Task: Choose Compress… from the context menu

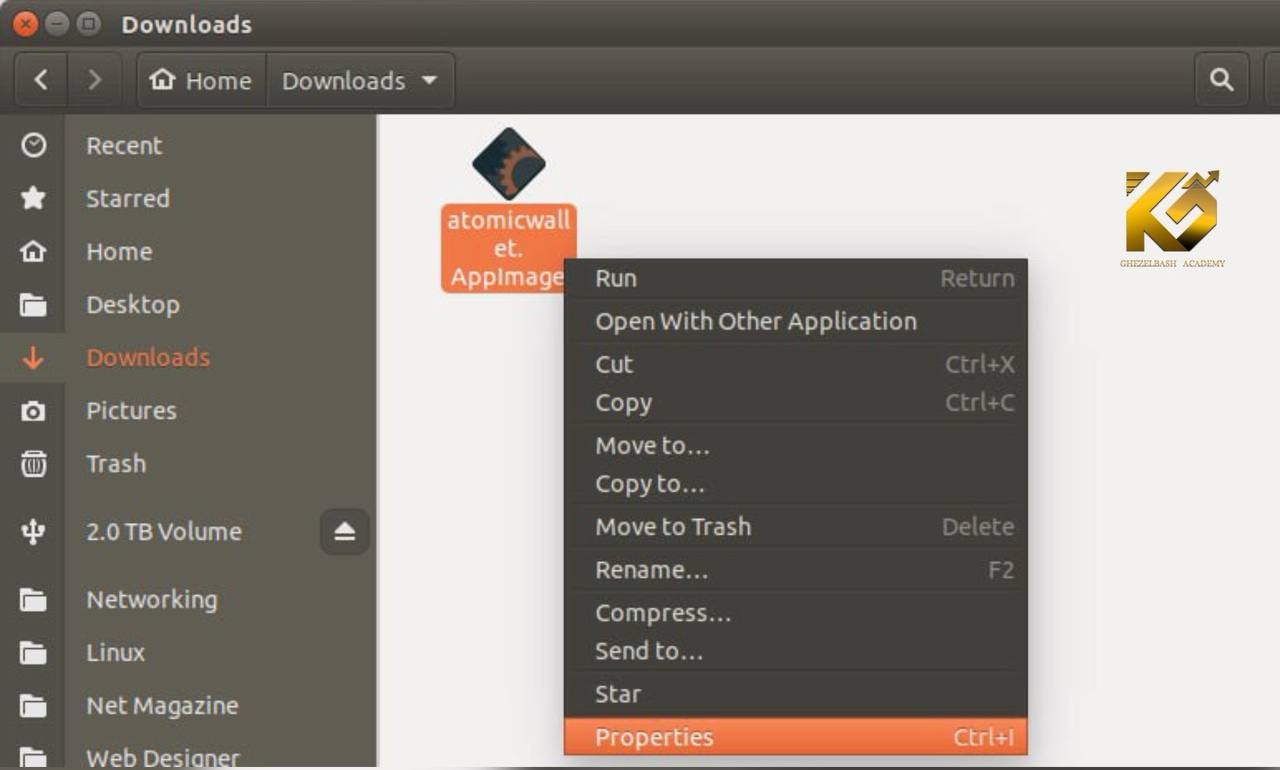Action: pyautogui.click(x=796, y=613)
